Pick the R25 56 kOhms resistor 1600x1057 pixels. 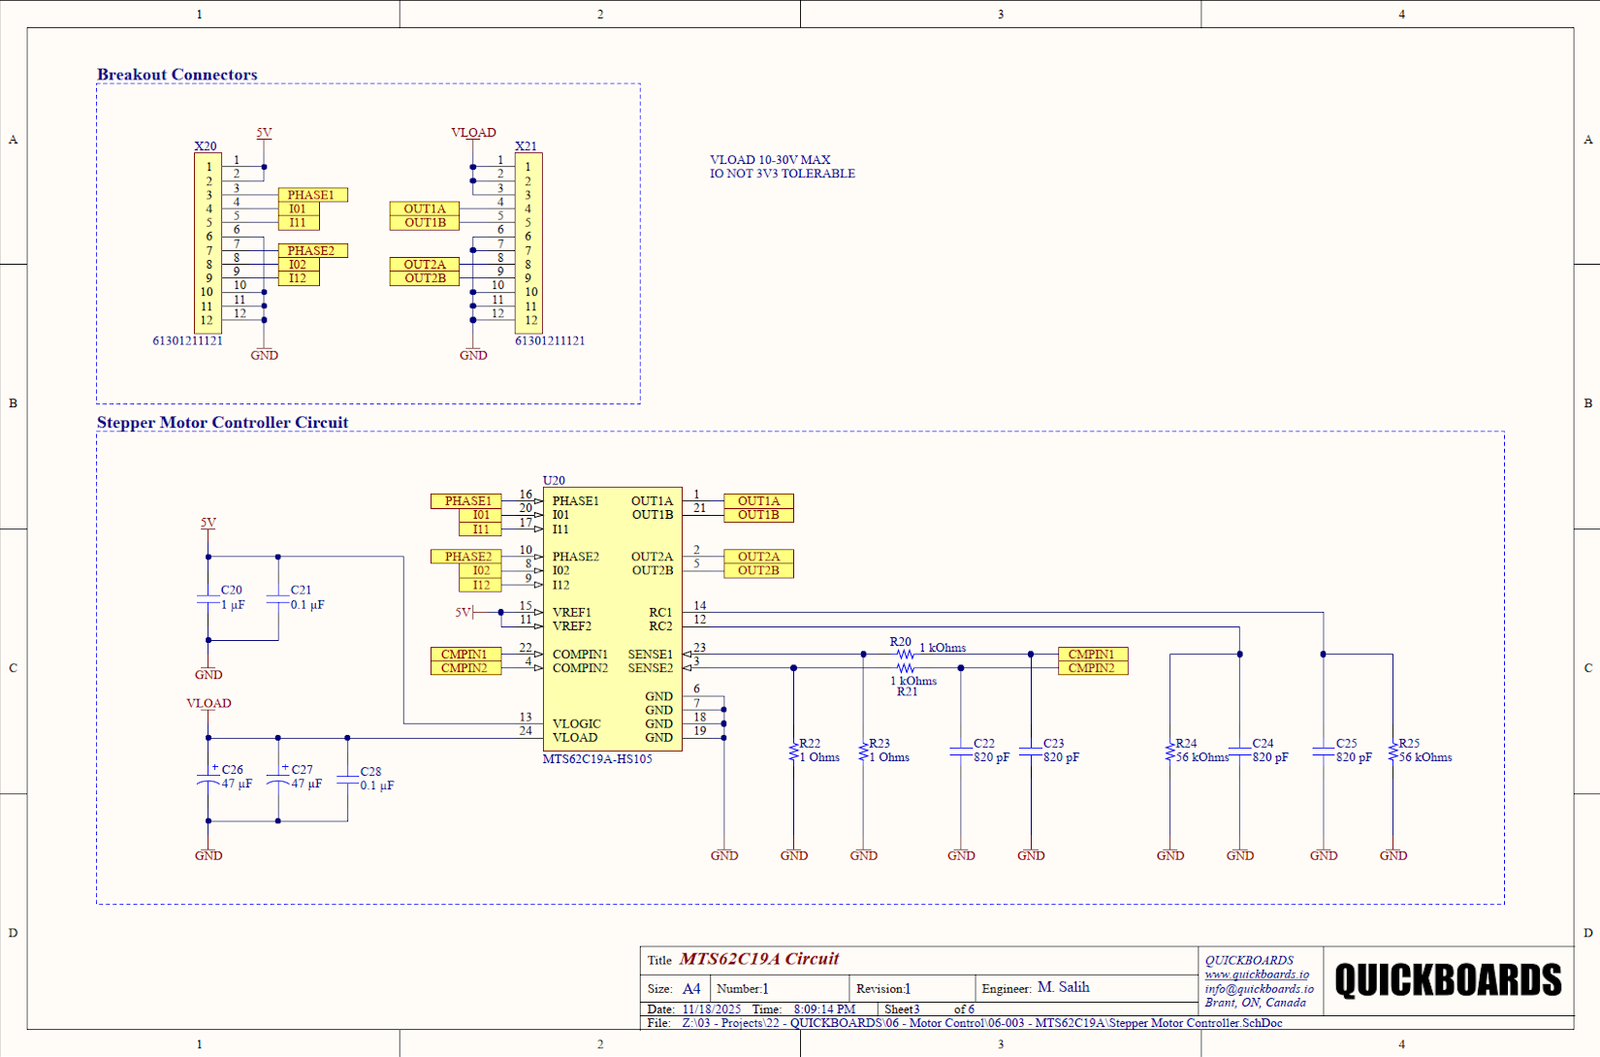[x=1393, y=751]
